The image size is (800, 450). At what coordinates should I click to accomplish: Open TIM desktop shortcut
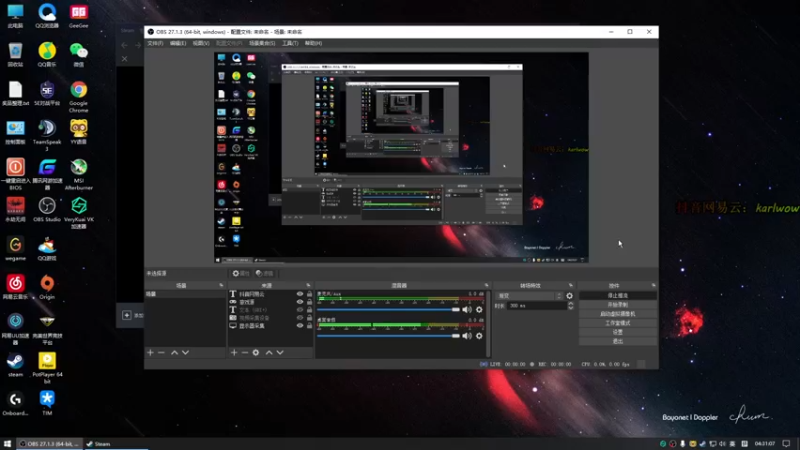[x=47, y=404]
